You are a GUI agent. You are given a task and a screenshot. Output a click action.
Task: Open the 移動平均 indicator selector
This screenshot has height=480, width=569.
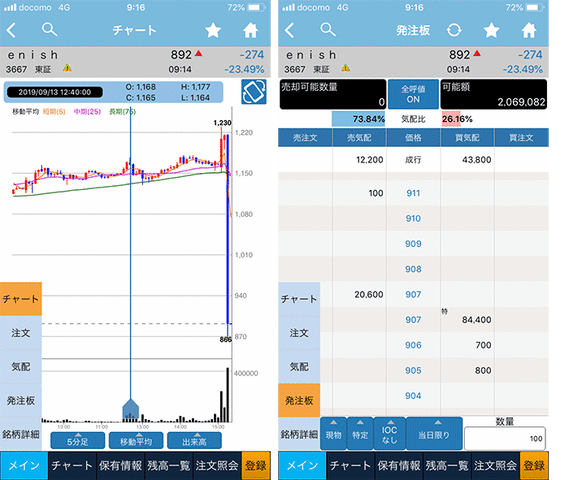pos(136,441)
